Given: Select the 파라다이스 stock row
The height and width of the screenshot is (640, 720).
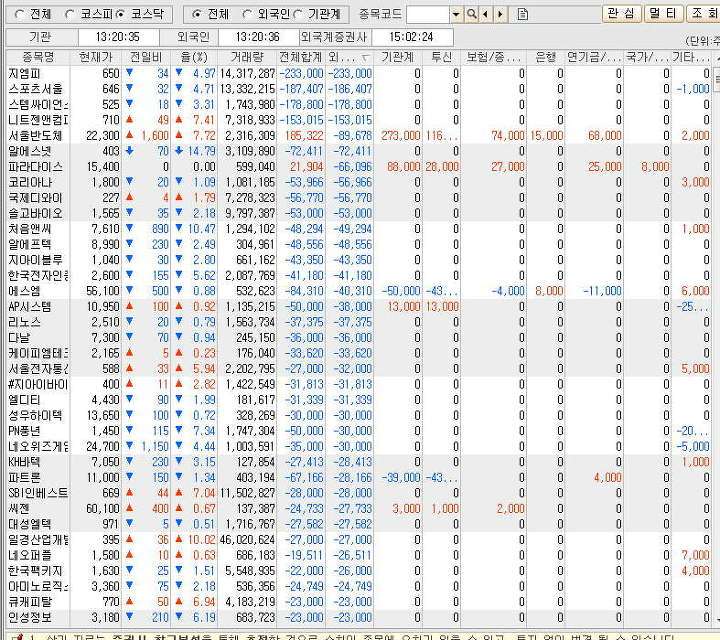Looking at the screenshot, I should (358, 167).
